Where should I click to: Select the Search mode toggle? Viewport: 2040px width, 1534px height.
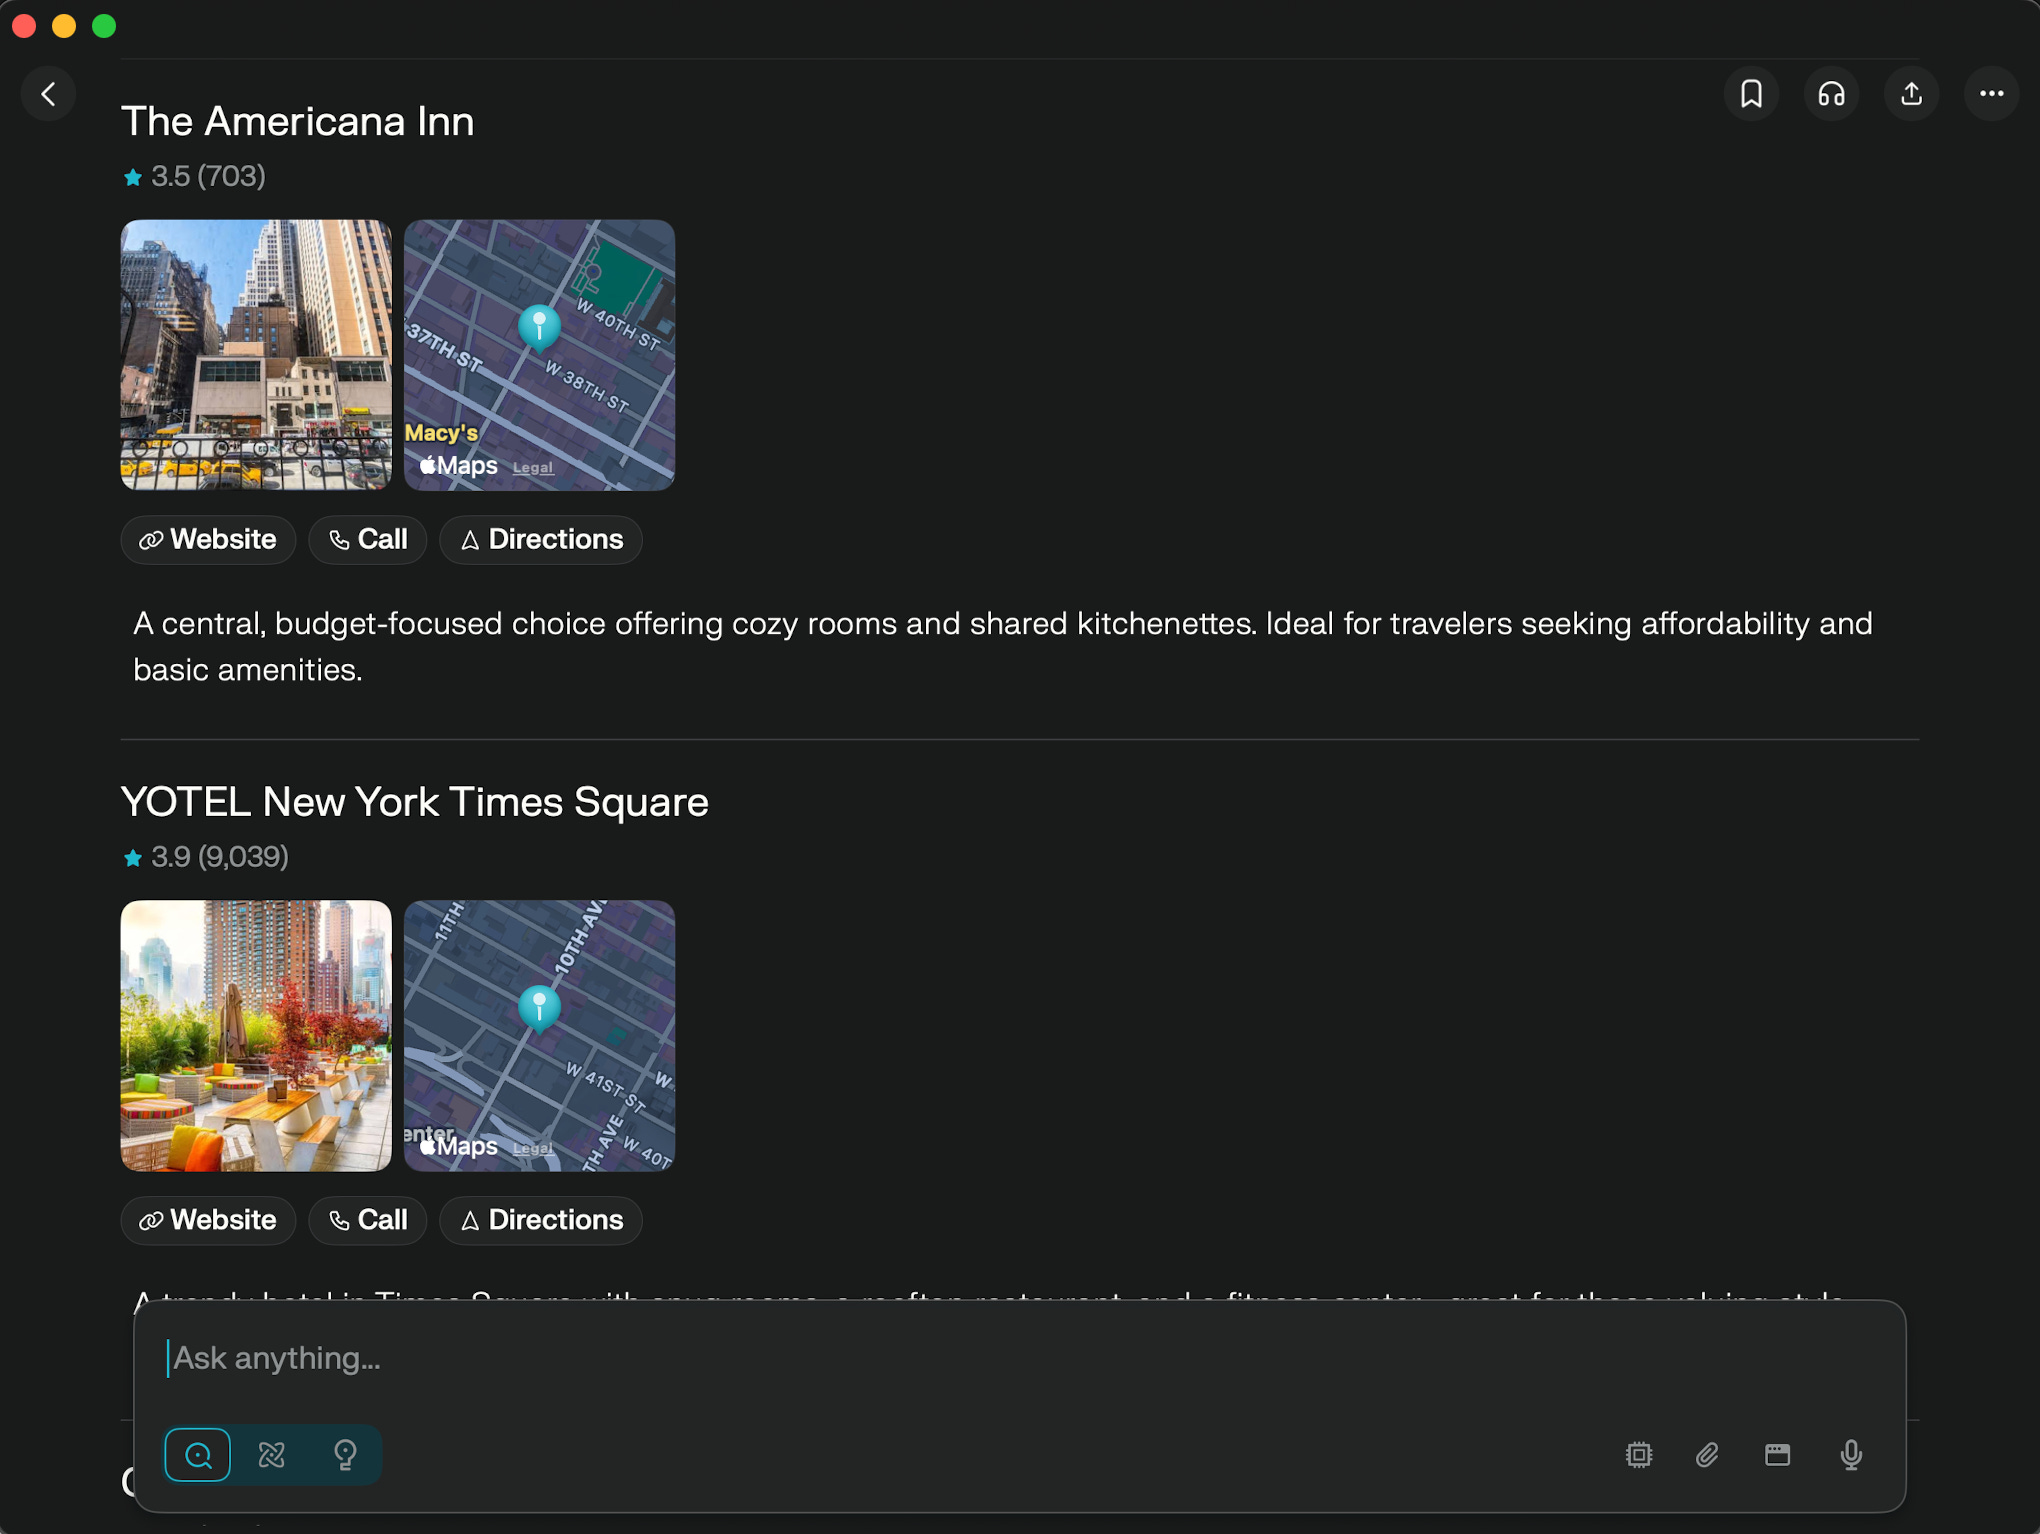[x=198, y=1454]
